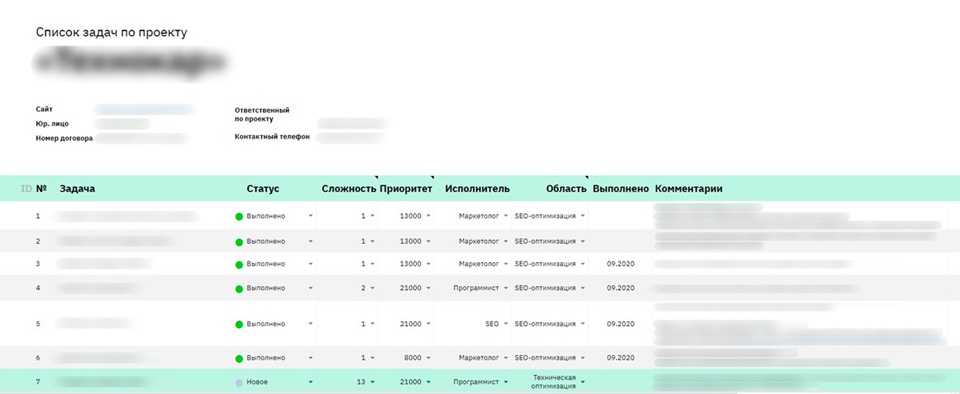960x394 pixels.
Task: Open area dropdown arrow in row 7
Action: click(x=583, y=382)
